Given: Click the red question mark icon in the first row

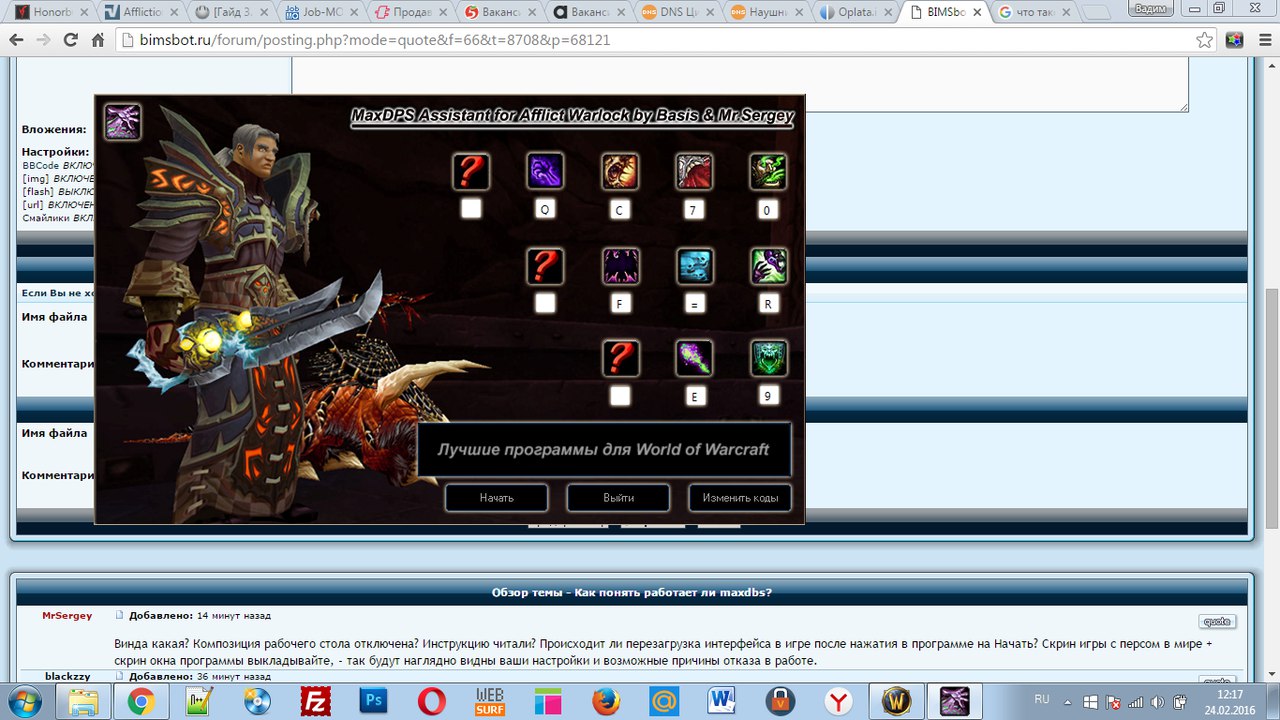Looking at the screenshot, I should click(471, 172).
